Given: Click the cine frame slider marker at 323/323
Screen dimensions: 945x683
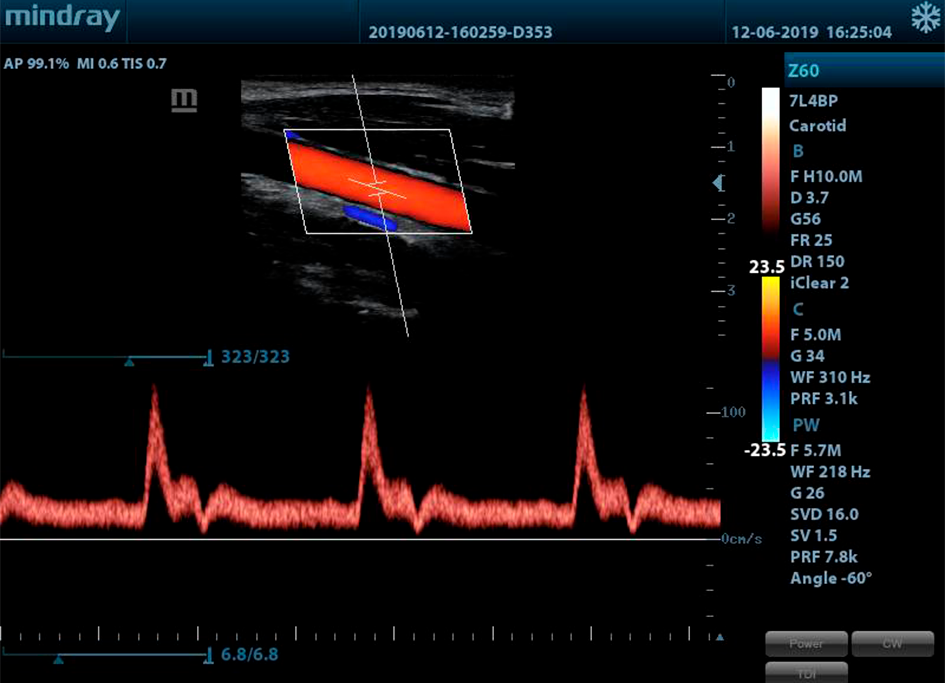Looking at the screenshot, I should coord(129,362).
